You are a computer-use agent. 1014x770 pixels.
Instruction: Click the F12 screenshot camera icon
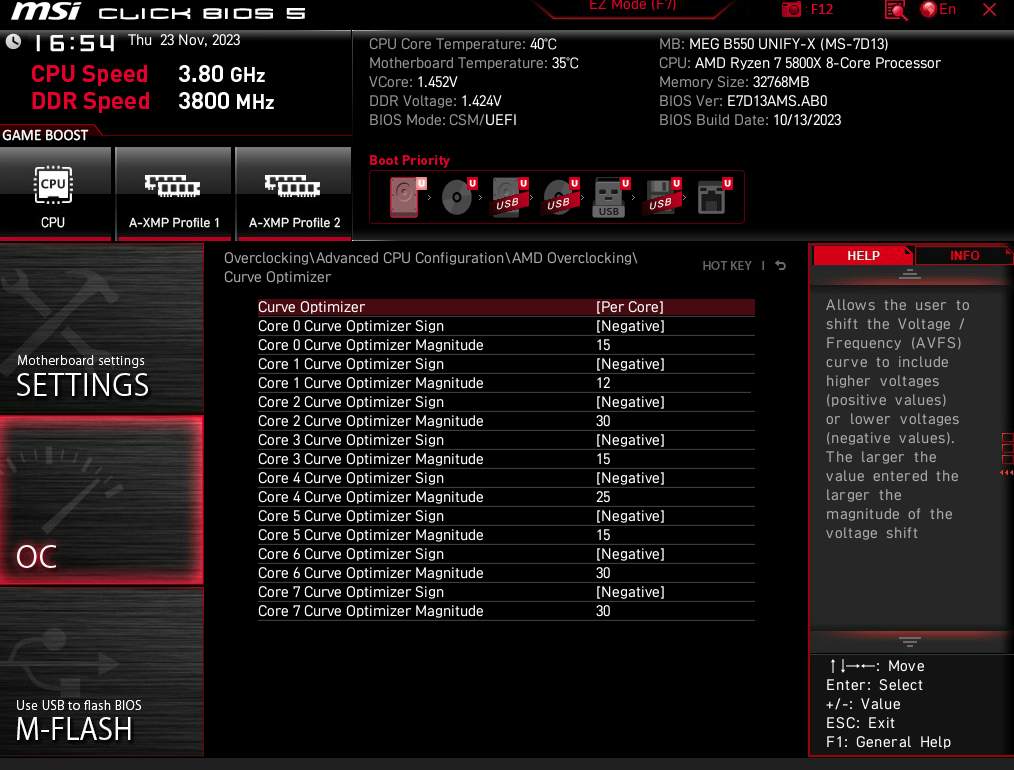(791, 9)
